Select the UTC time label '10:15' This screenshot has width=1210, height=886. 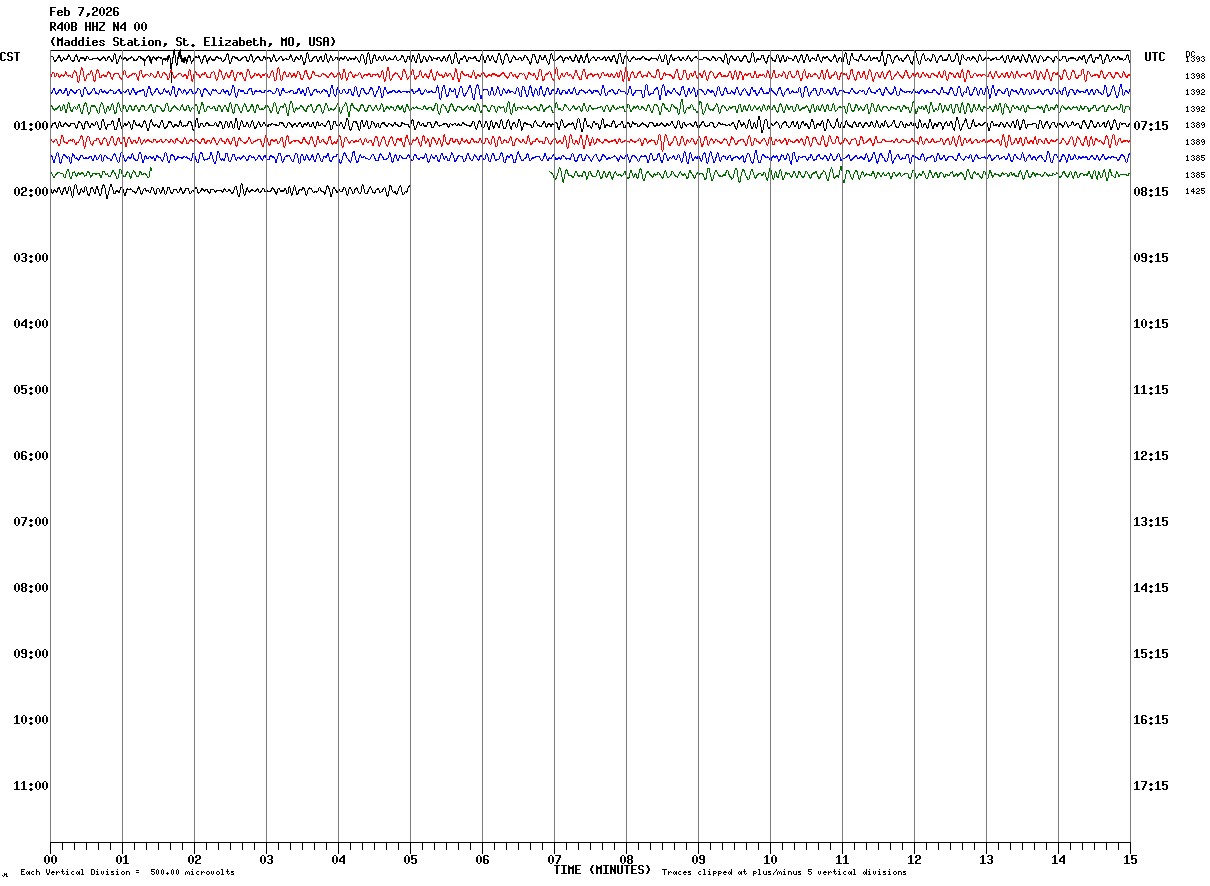click(x=1151, y=324)
